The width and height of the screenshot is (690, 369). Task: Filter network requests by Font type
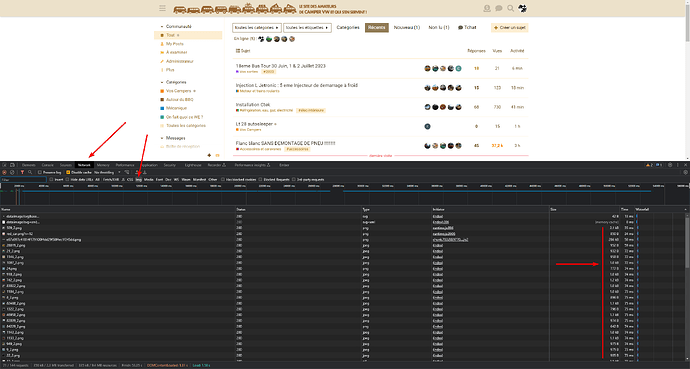point(159,179)
